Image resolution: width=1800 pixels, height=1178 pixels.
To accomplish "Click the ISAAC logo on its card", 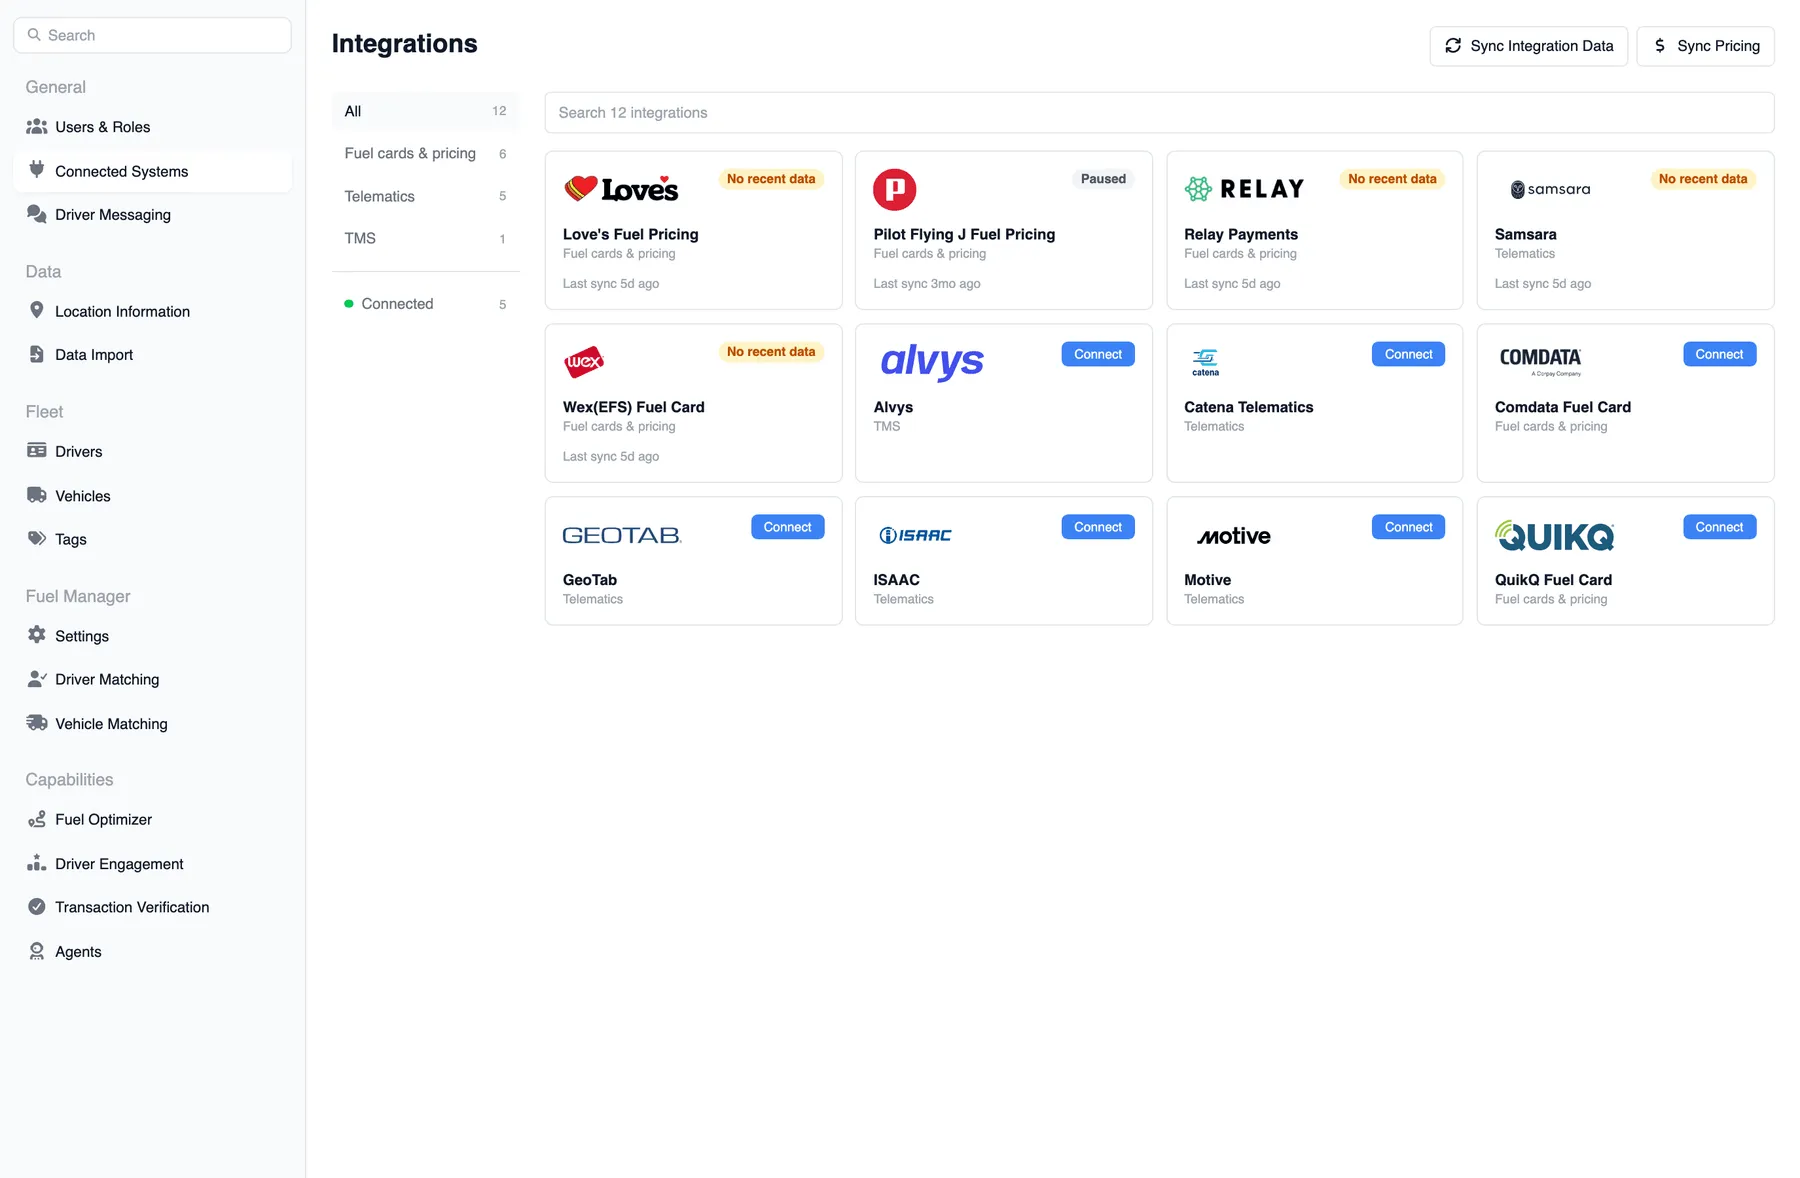I will (x=915, y=536).
